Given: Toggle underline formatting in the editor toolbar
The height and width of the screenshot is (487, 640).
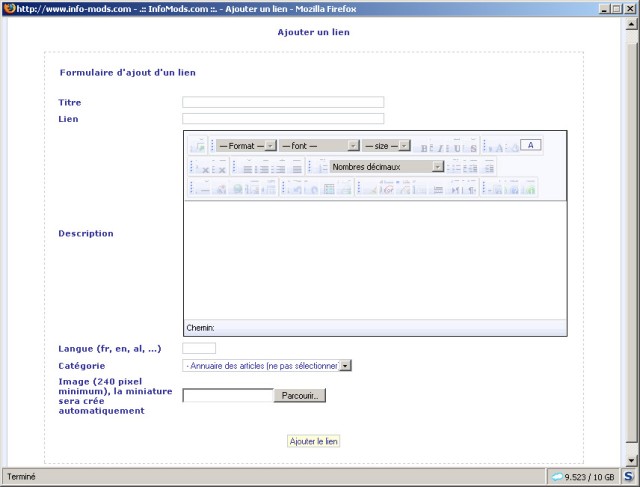Looking at the screenshot, I should 457,148.
